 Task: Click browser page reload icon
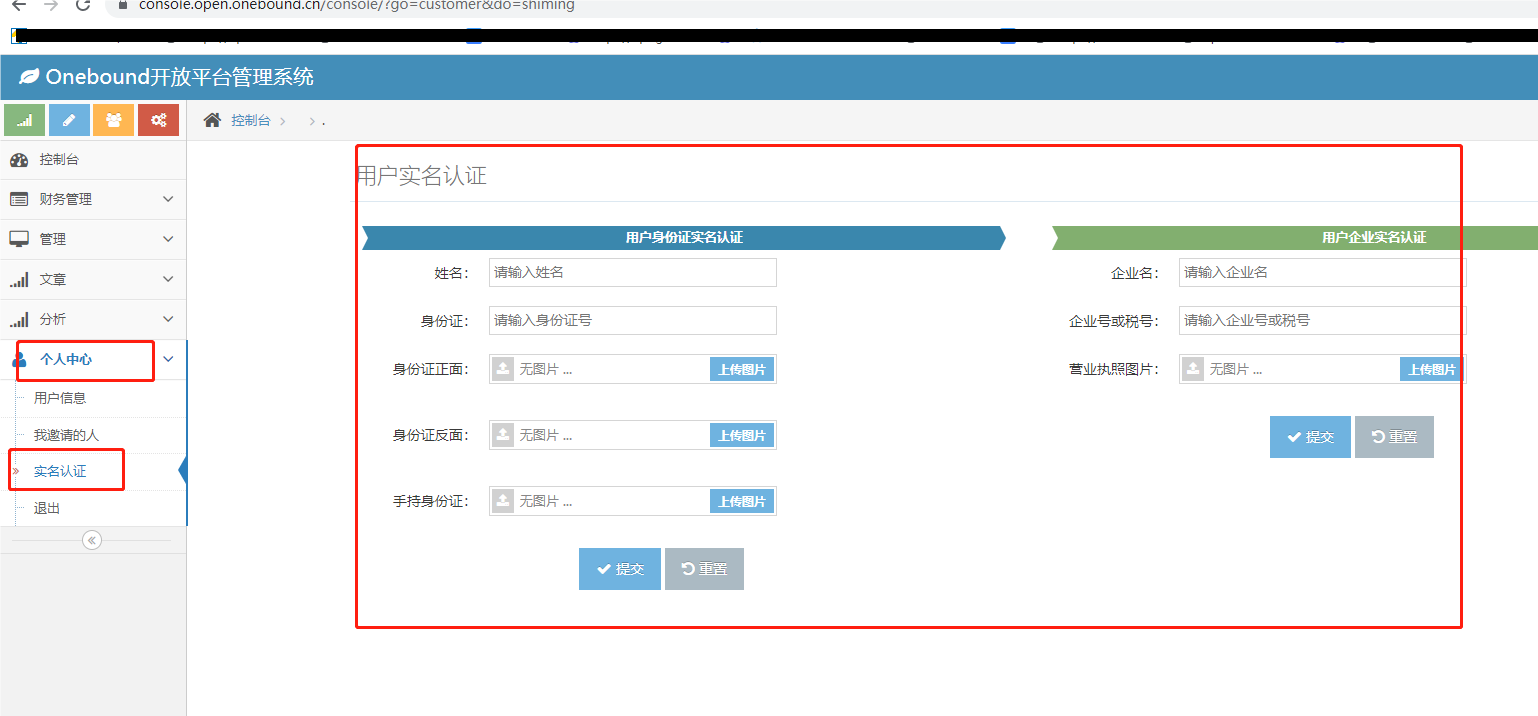pyautogui.click(x=83, y=5)
